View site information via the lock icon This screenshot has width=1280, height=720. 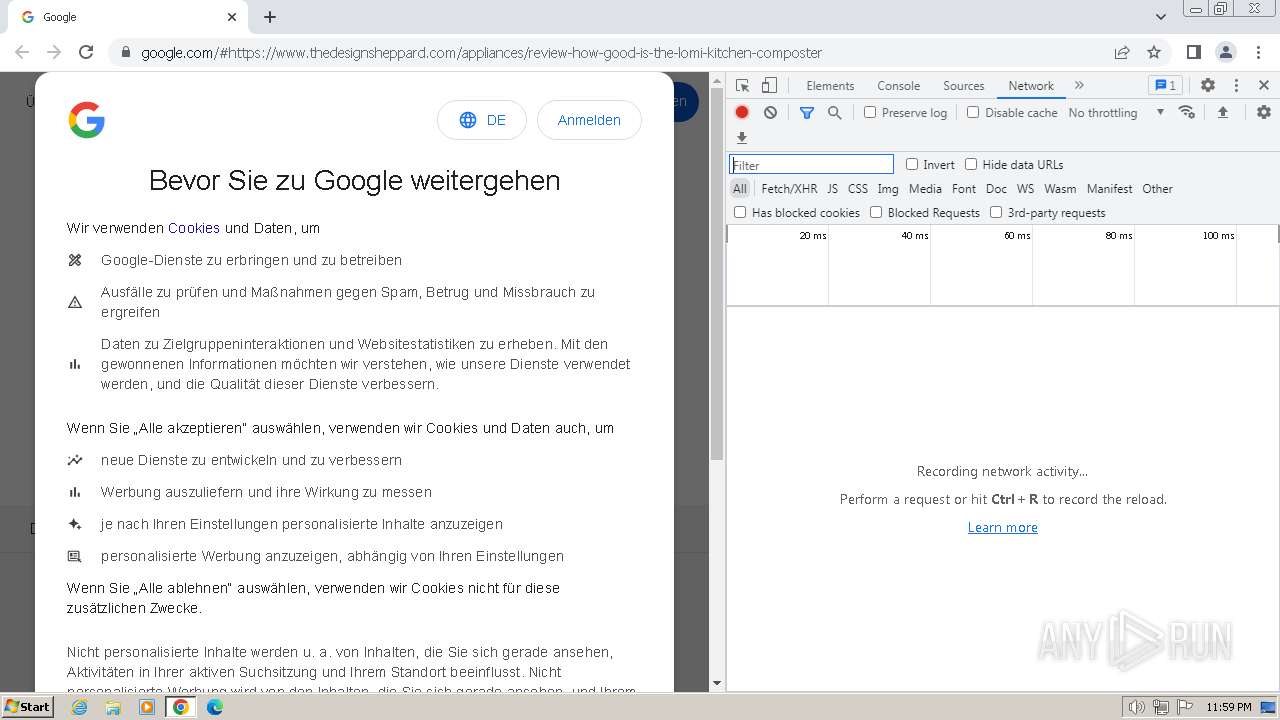(x=125, y=52)
